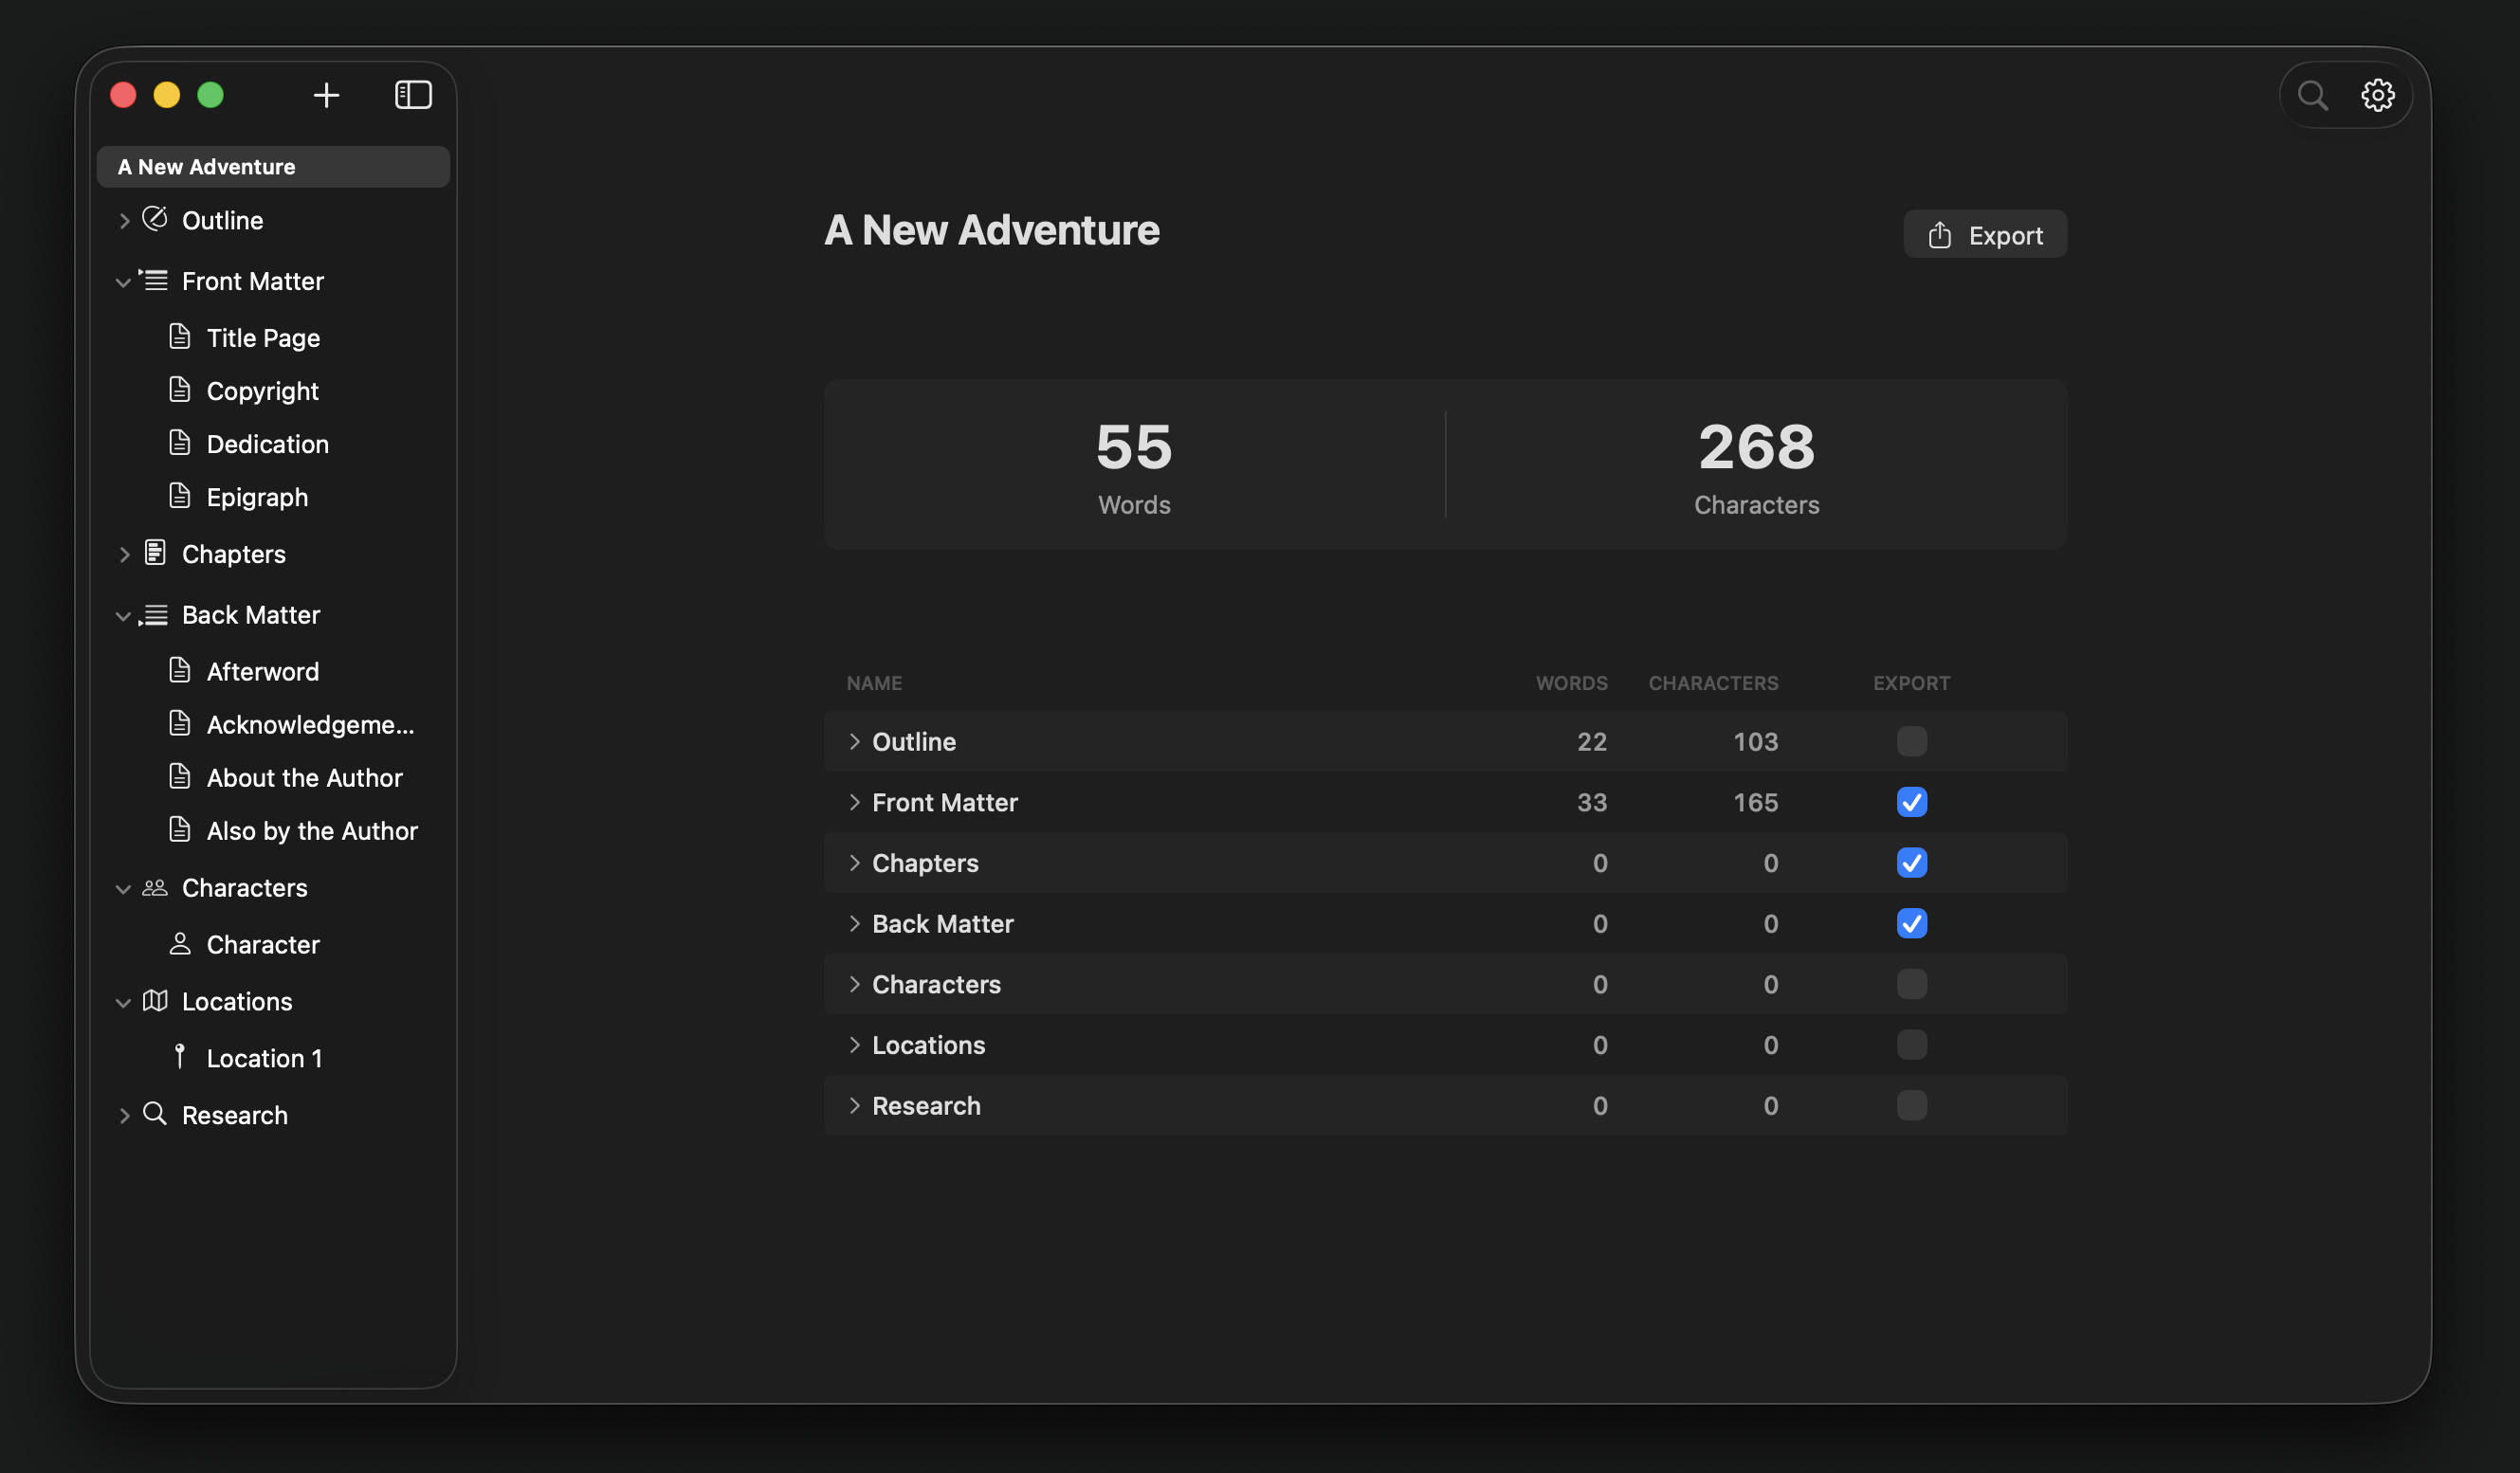Collapse Back Matter in sidebar
The height and width of the screenshot is (1473, 2520).
(123, 616)
